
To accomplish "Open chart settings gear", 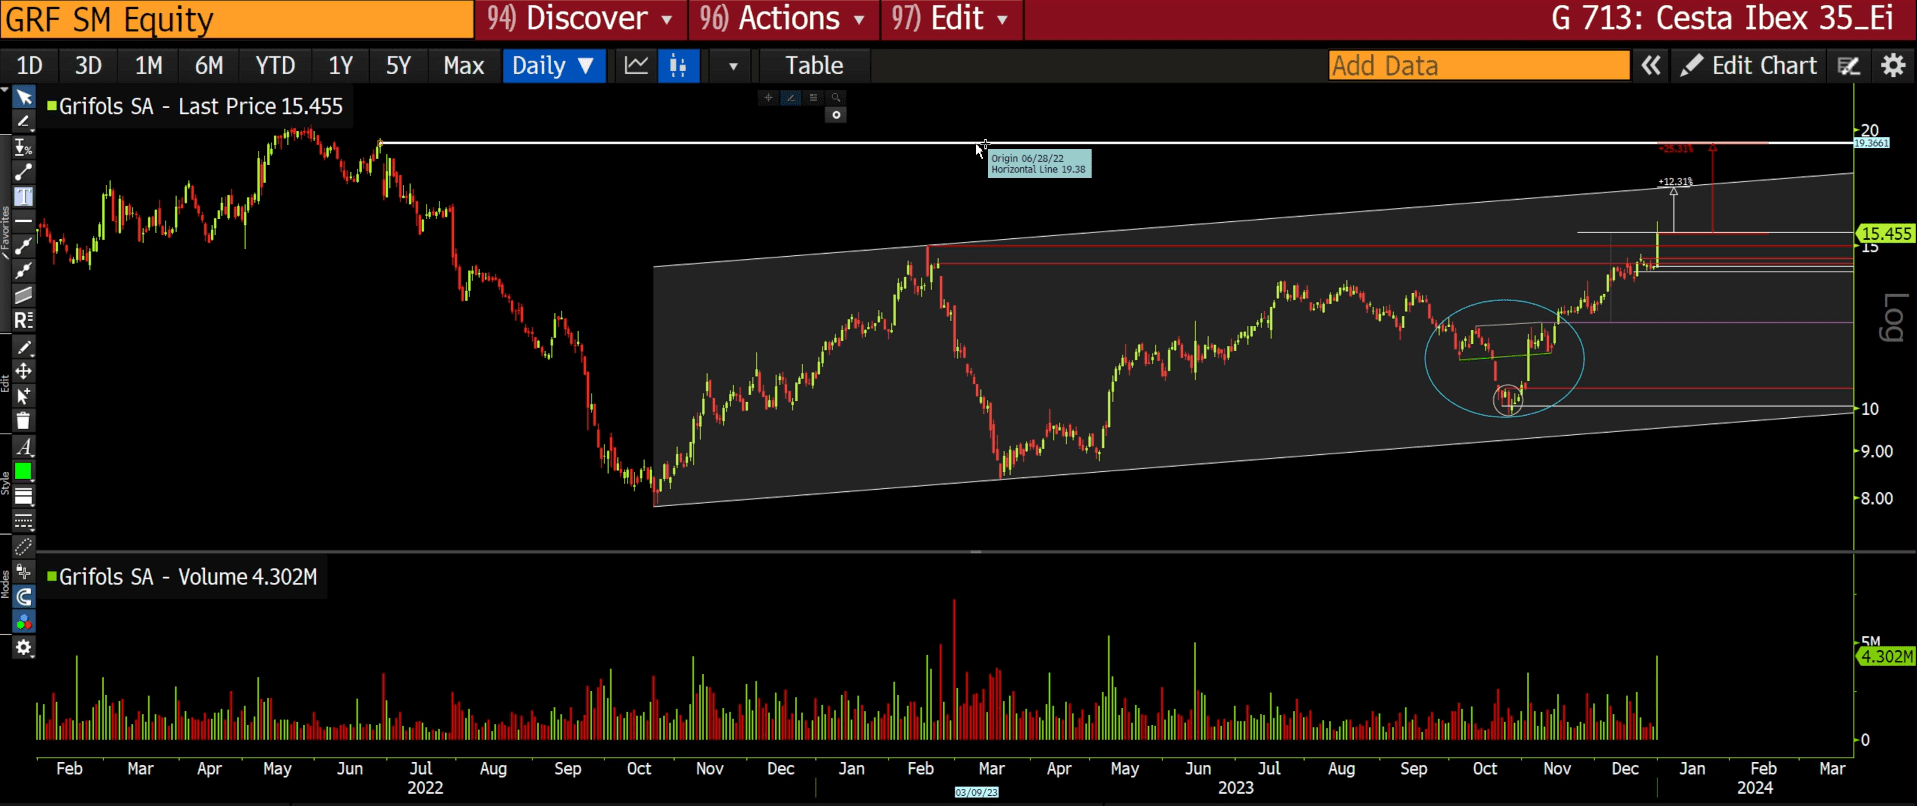I will pyautogui.click(x=1893, y=66).
